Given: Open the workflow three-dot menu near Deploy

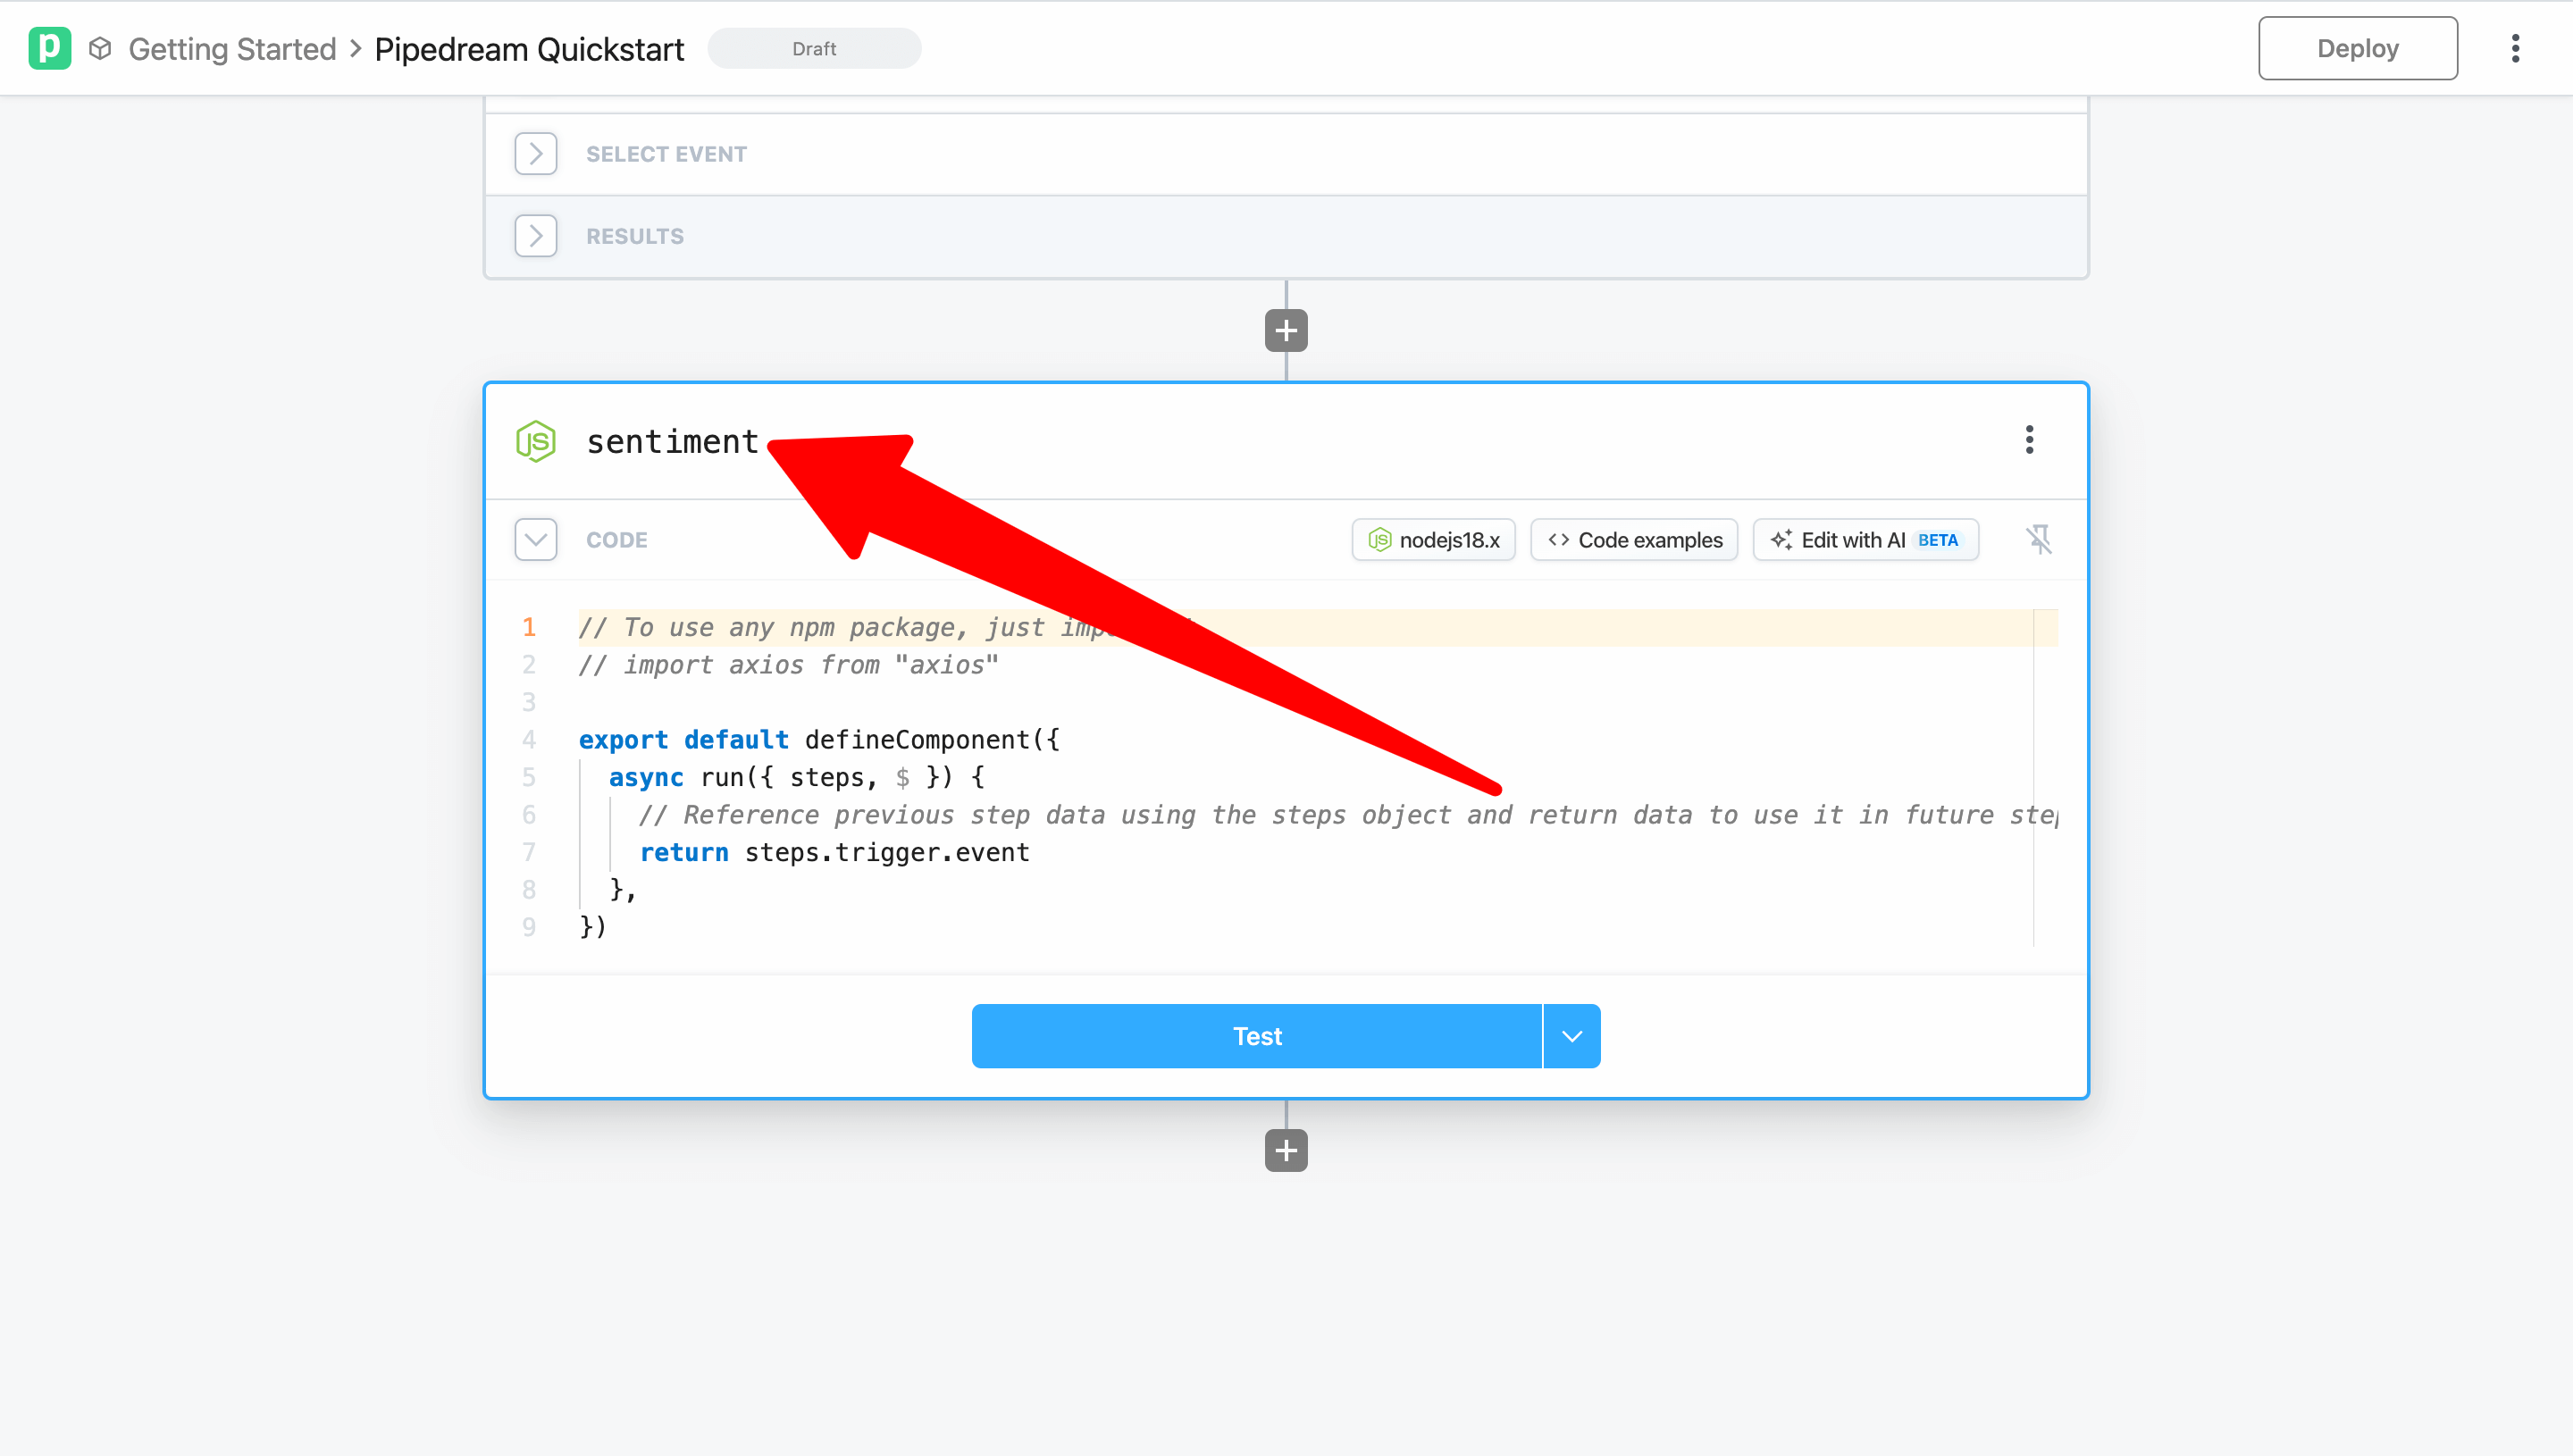Looking at the screenshot, I should pos(2516,47).
